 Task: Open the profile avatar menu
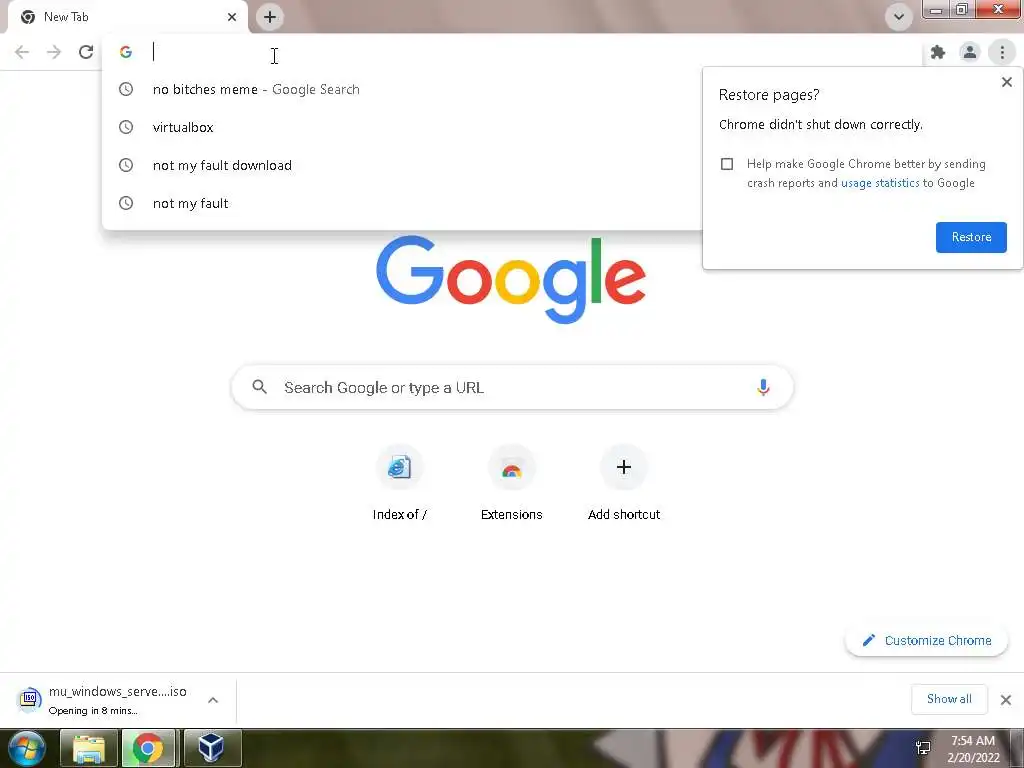point(970,52)
